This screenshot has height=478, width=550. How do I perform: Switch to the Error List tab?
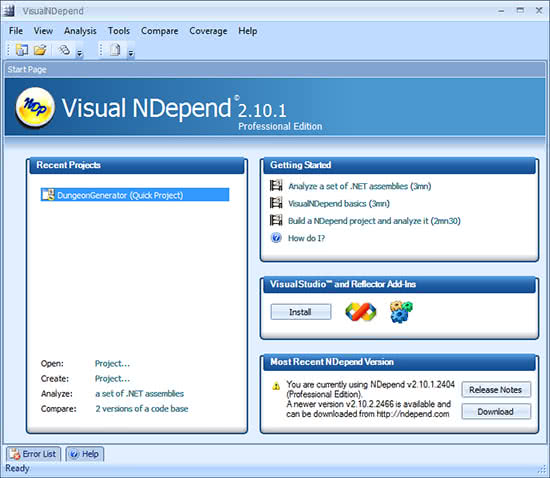[x=33, y=454]
